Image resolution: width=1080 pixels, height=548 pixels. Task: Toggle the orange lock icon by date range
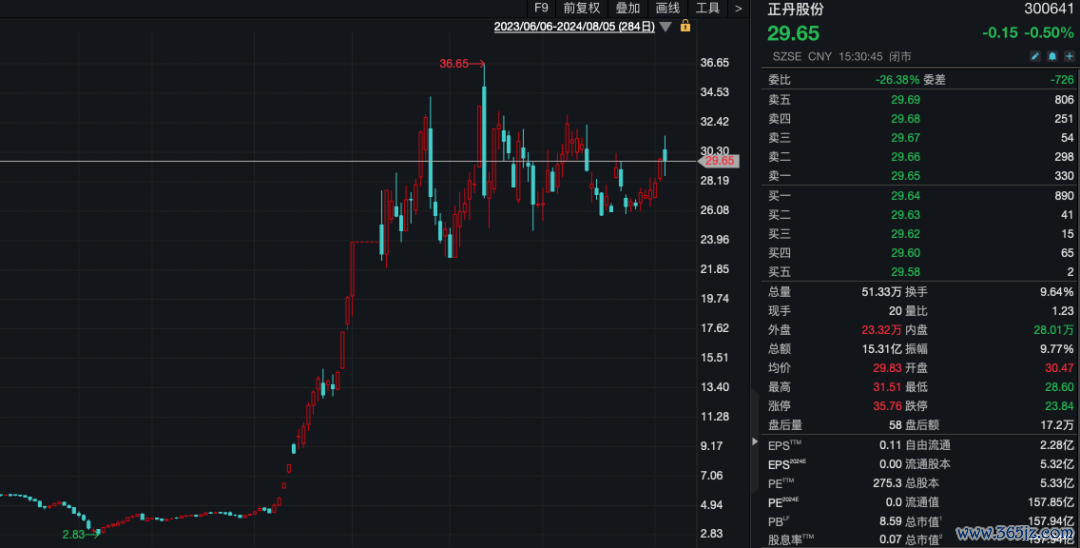[685, 26]
